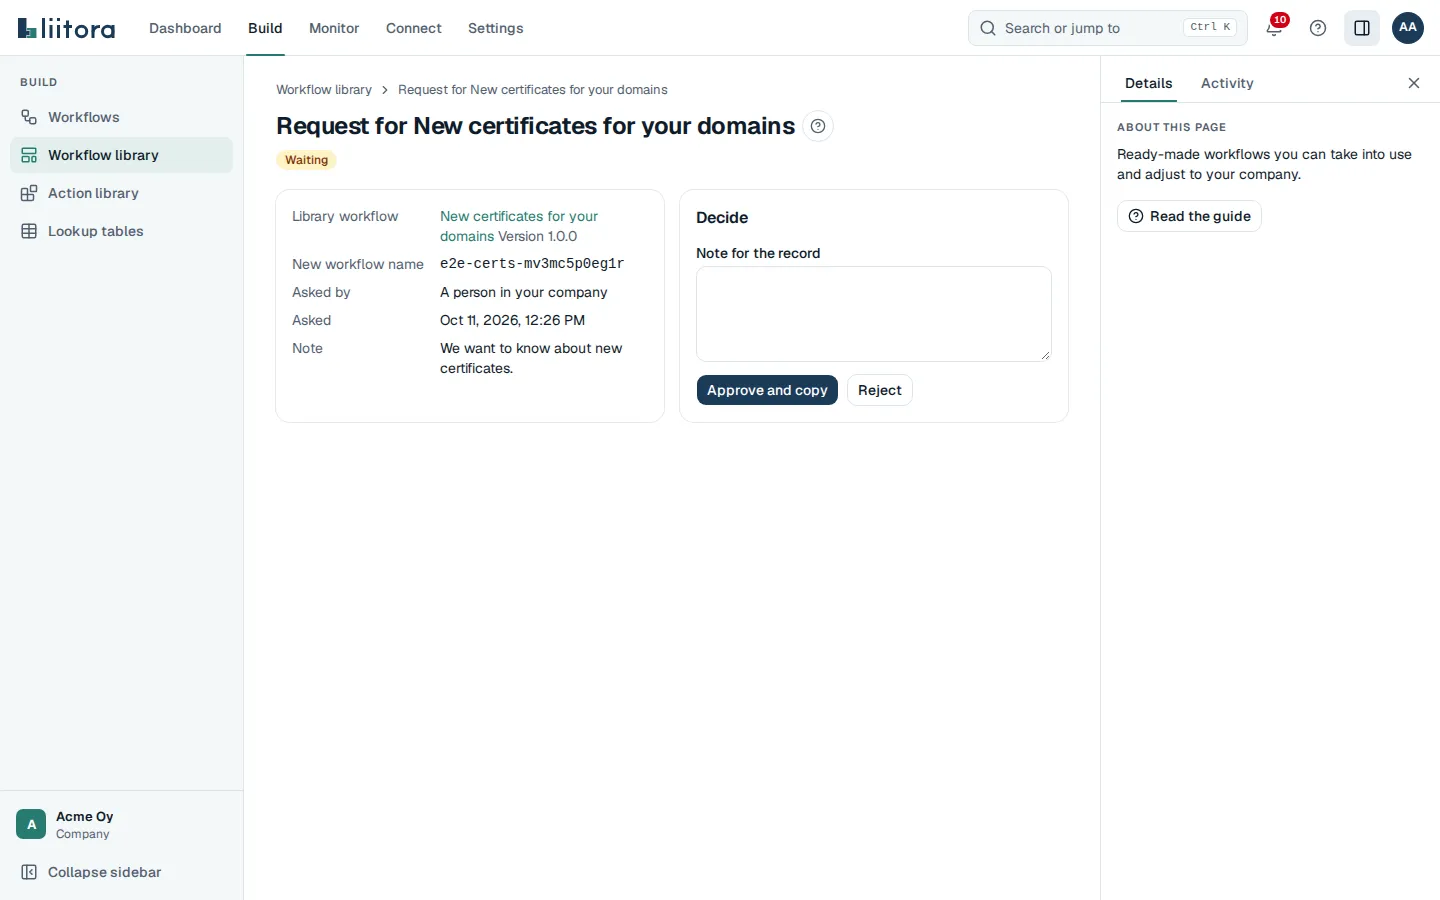Click the Note for the record textarea
Viewport: 1440px width, 900px height.
point(874,314)
